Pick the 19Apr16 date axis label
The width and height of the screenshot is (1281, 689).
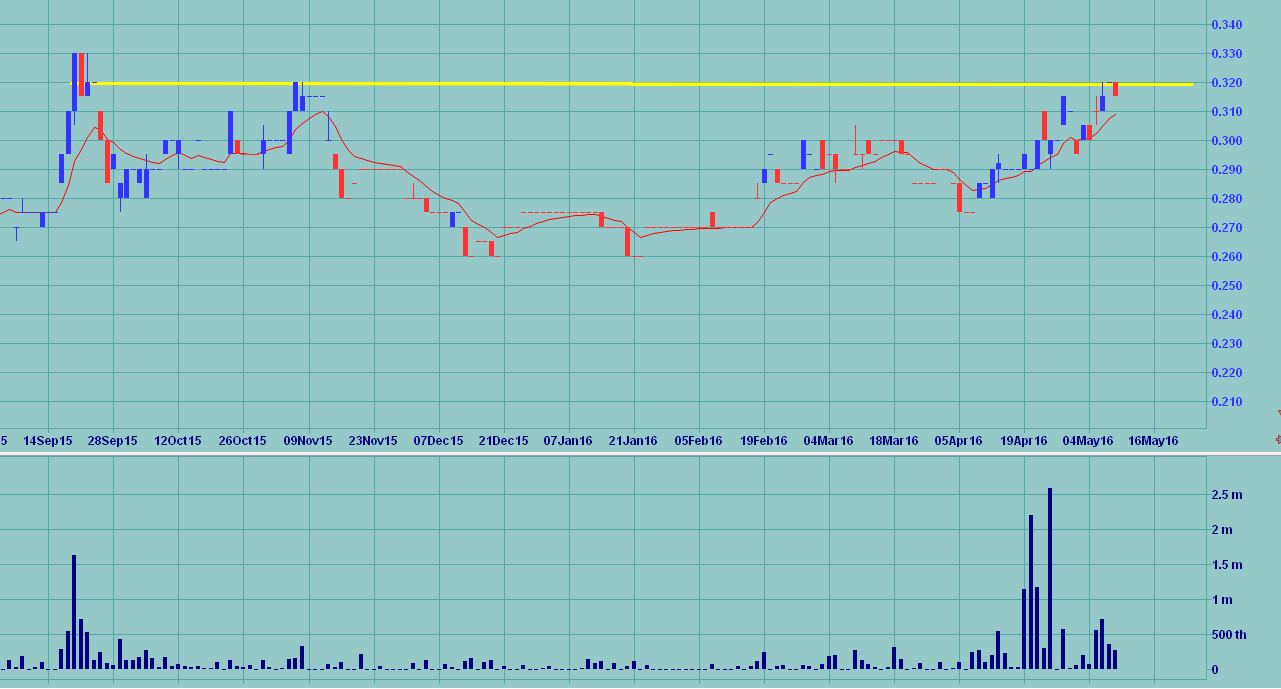(x=1023, y=441)
